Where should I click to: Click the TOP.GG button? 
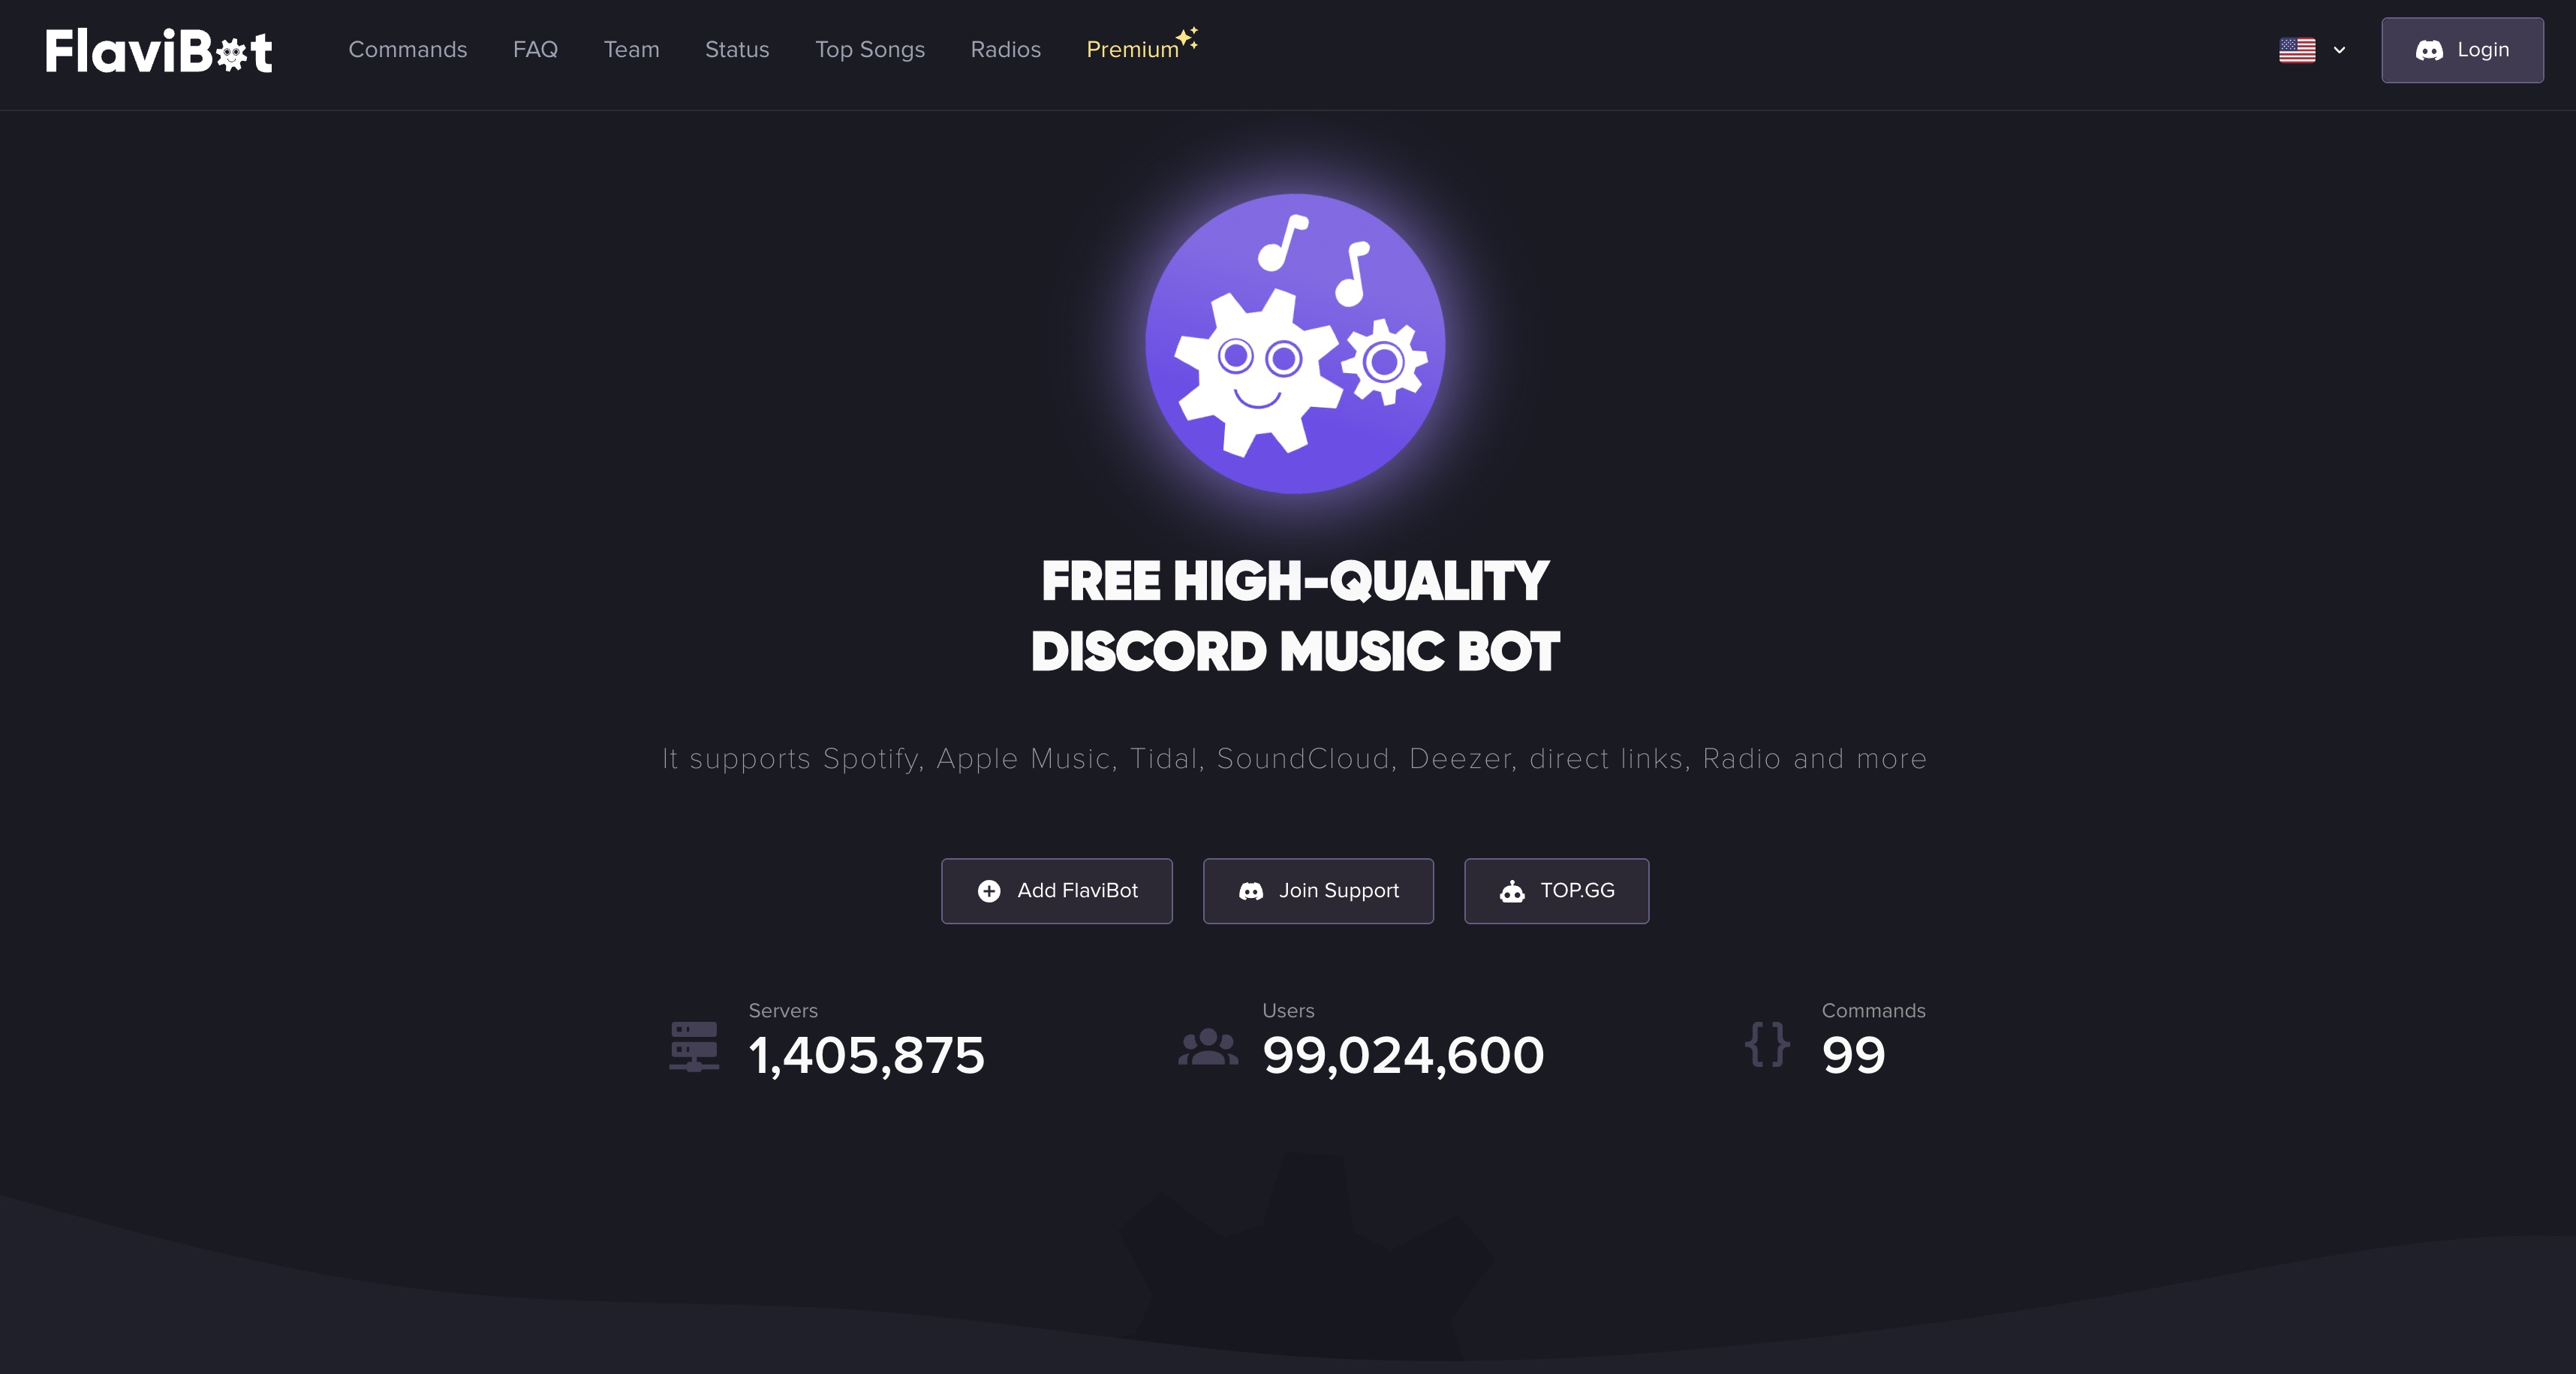tap(1556, 891)
